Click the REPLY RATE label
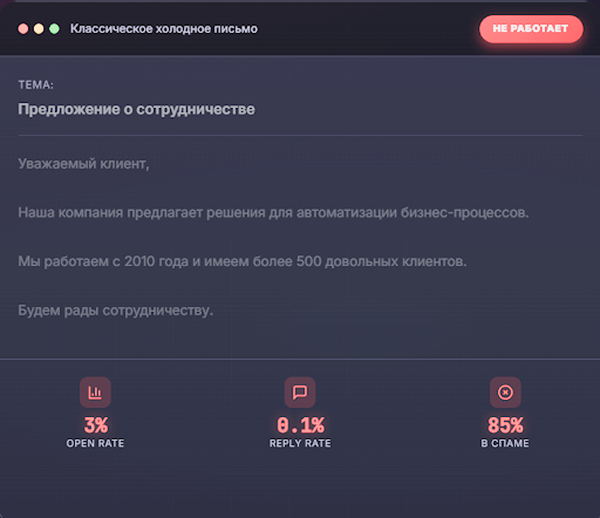The image size is (600, 518). click(300, 443)
